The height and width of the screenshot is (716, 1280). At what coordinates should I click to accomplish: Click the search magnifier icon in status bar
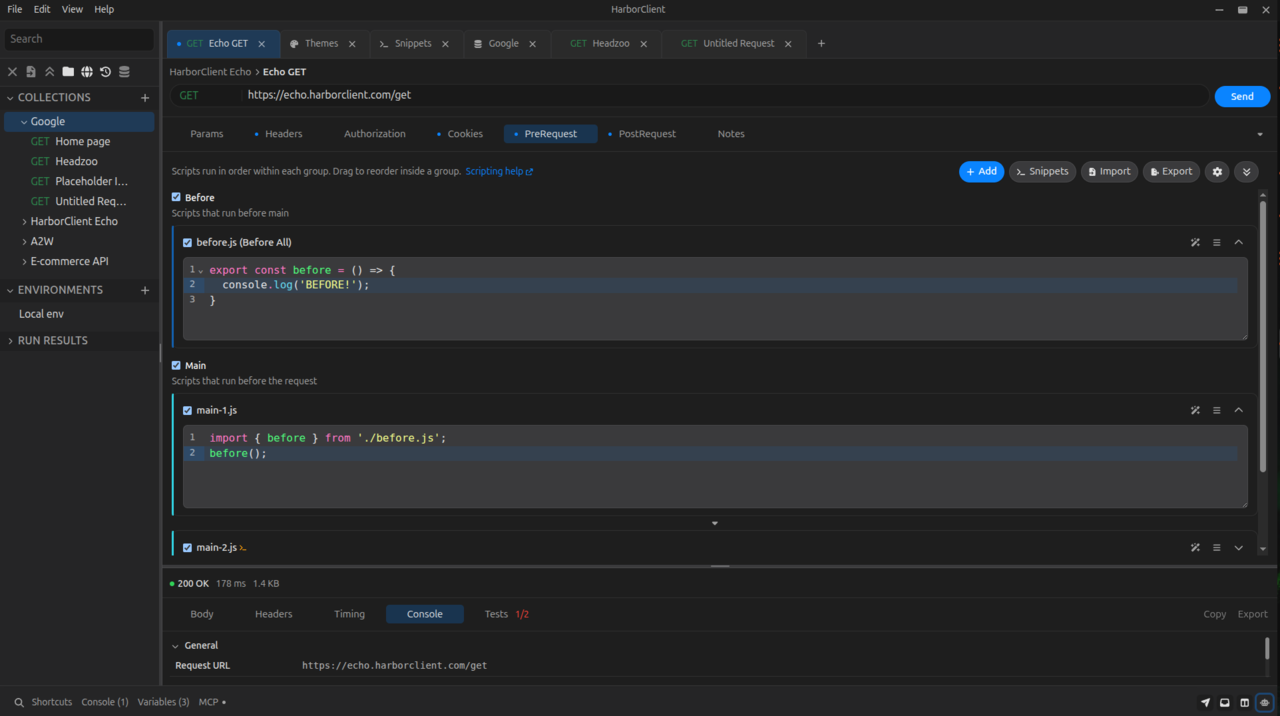click(x=19, y=703)
